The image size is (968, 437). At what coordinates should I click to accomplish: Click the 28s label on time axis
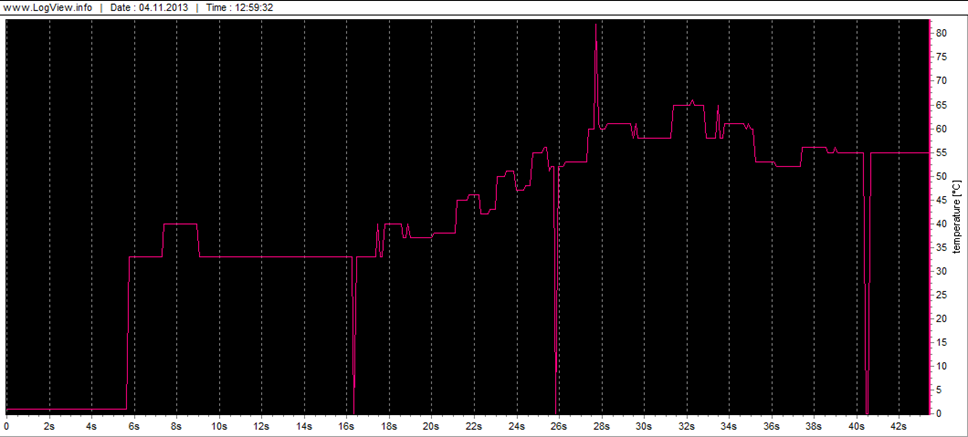(602, 426)
